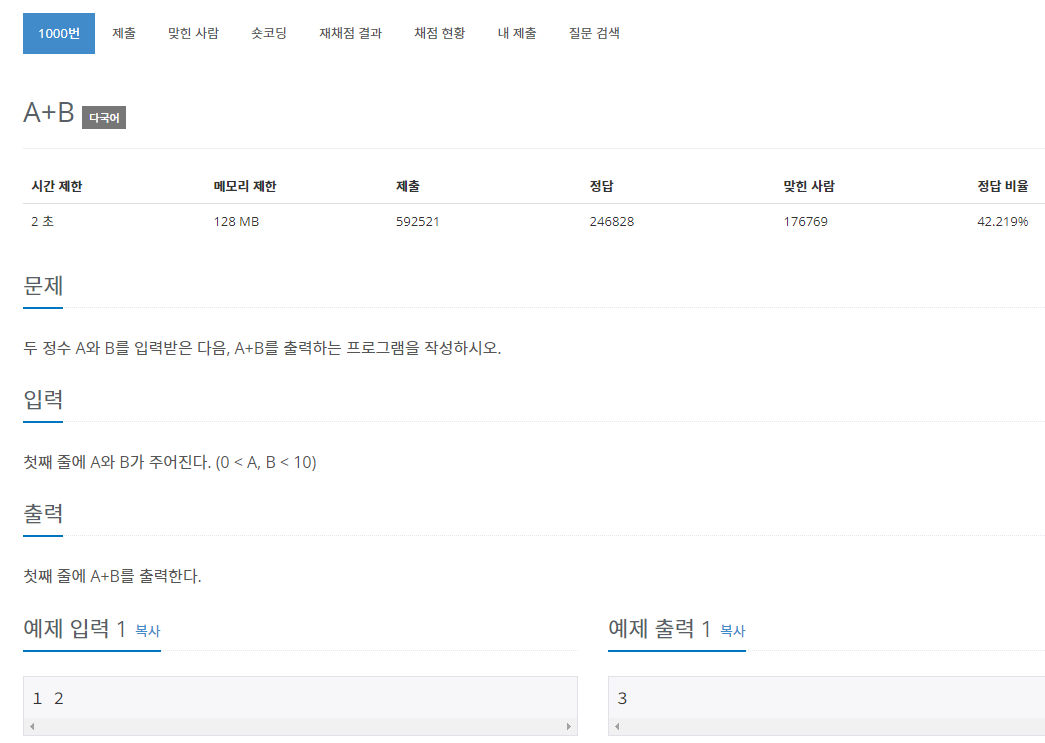Viewport: 1045px width, 743px height.
Task: Copy example output 1 with 복사
Action: coord(732,631)
